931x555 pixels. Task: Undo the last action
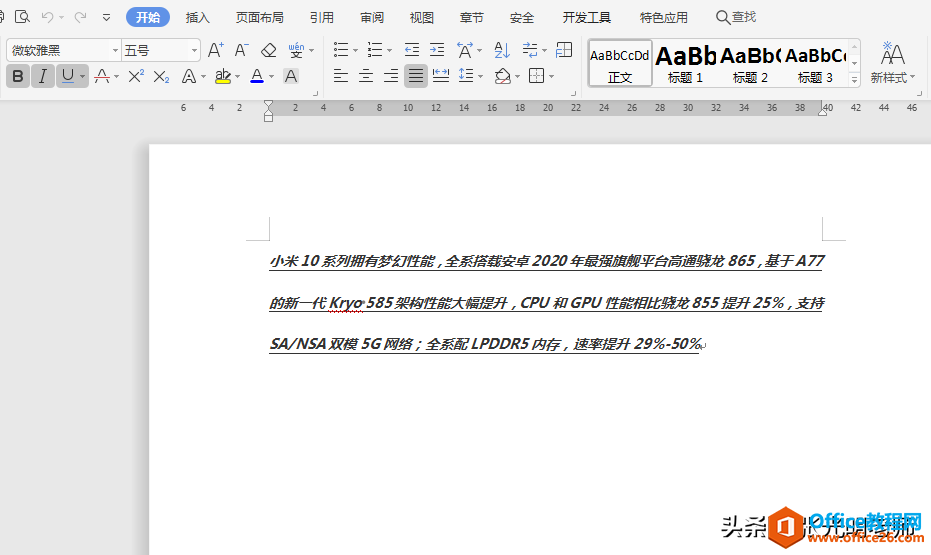(48, 17)
